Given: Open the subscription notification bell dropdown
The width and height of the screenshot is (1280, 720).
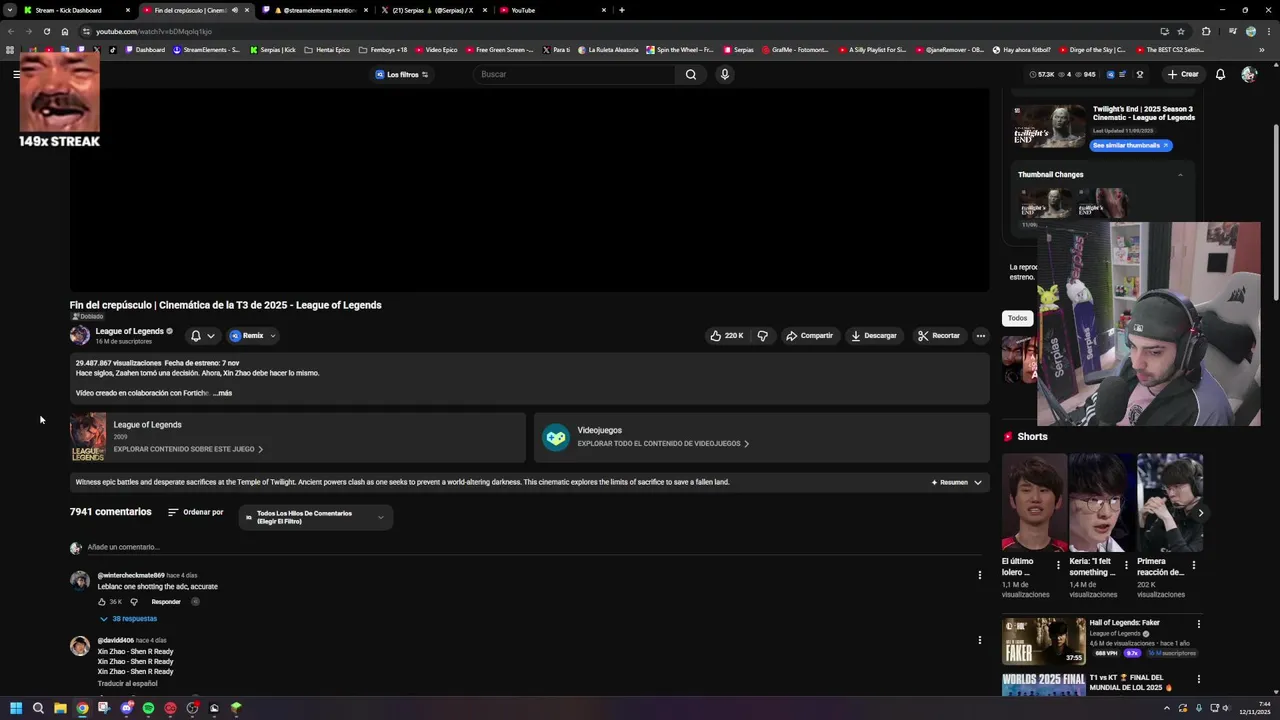Looking at the screenshot, I should (x=202, y=336).
